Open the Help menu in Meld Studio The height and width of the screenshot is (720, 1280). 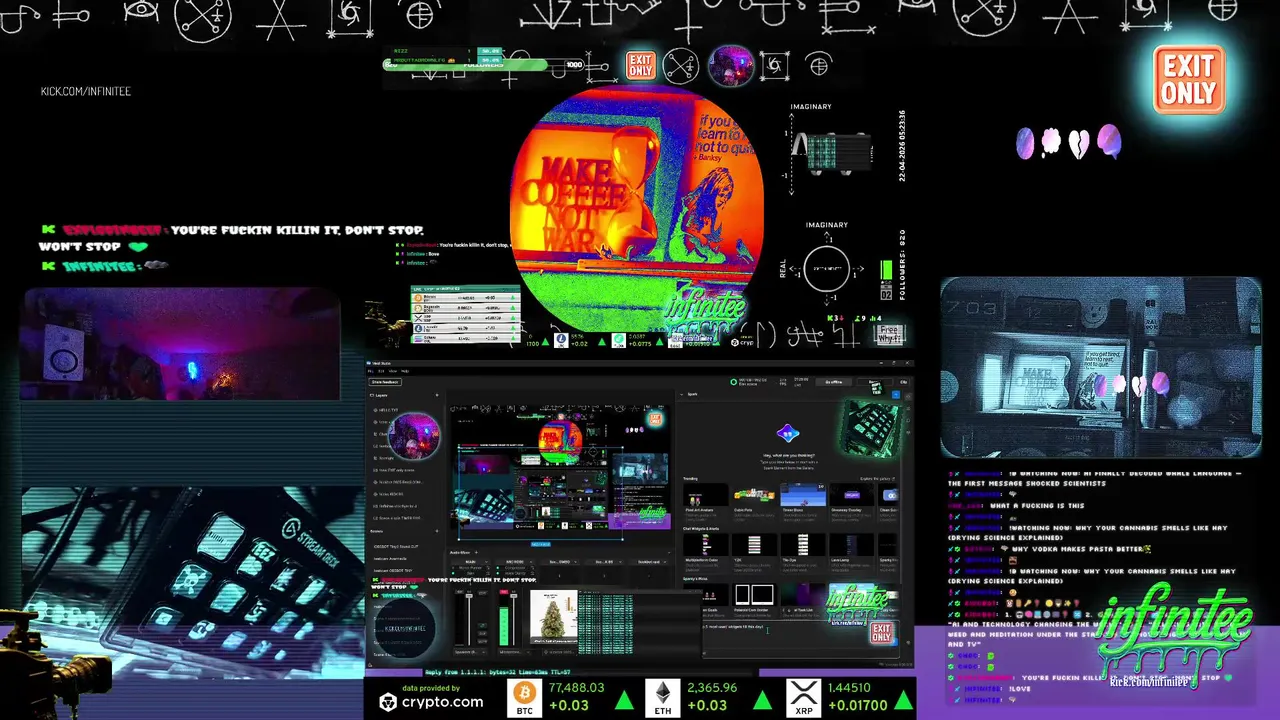click(405, 371)
